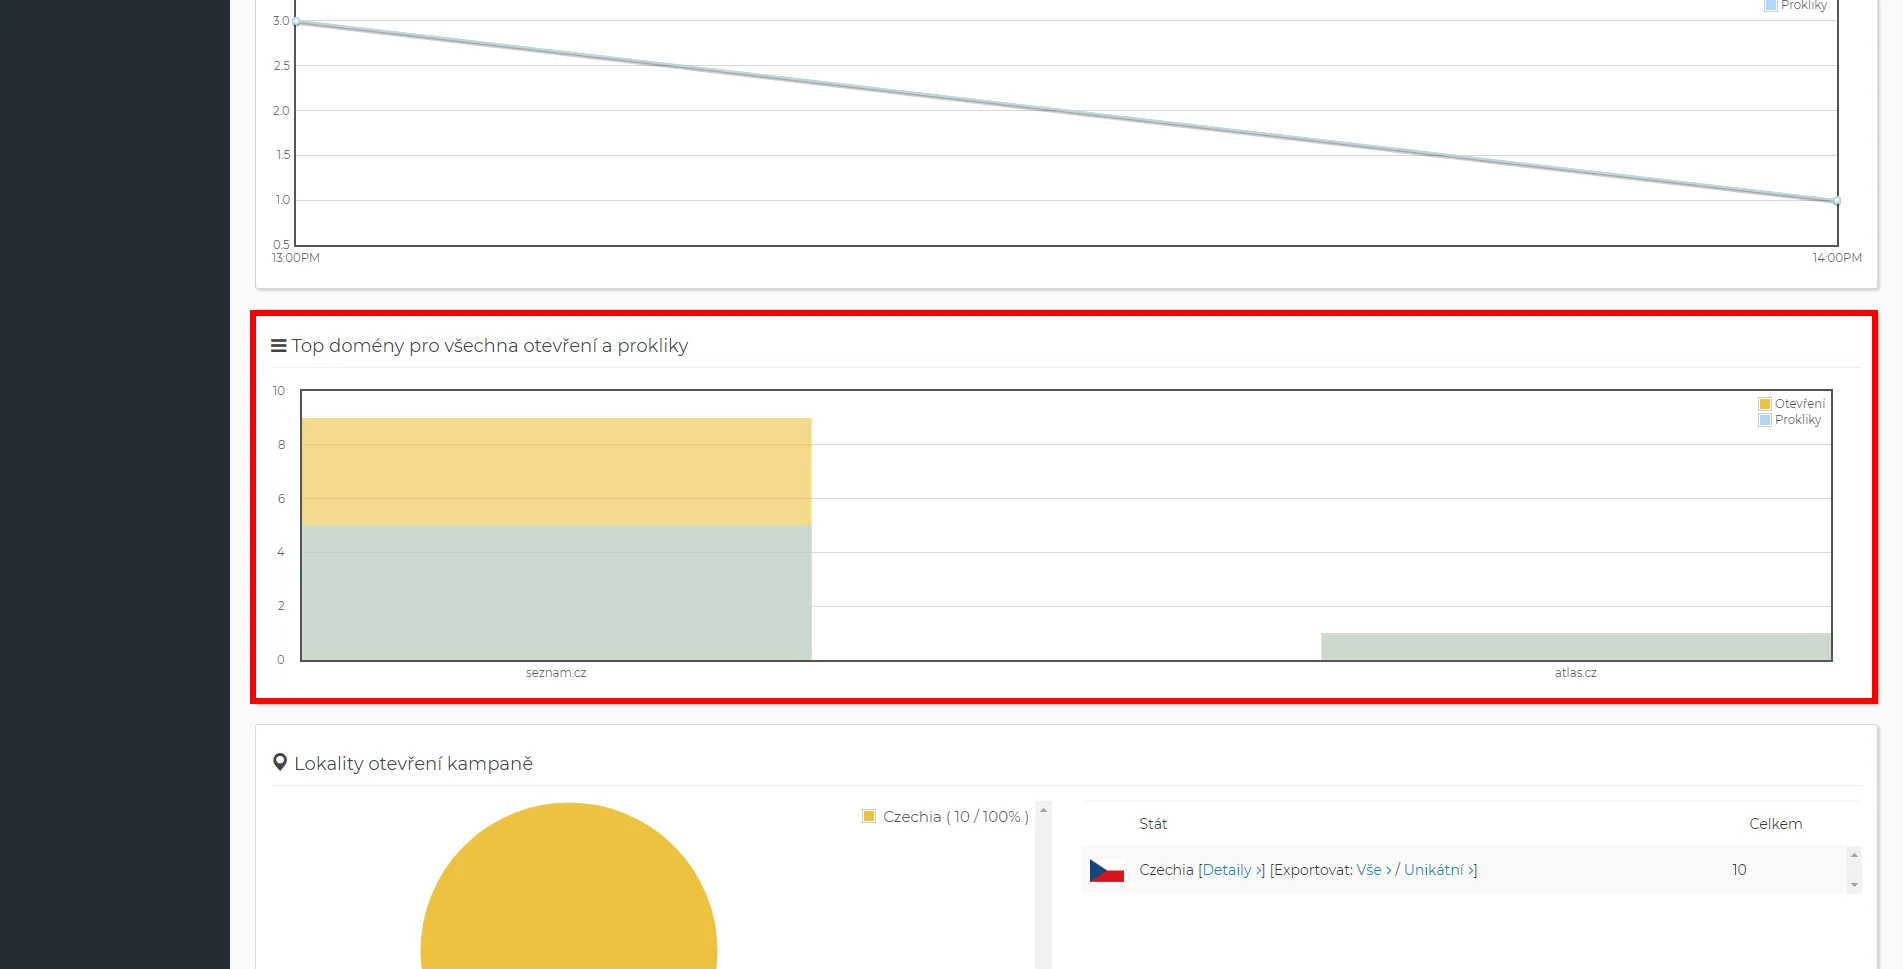Click the hamburger icon beside Top domény heading

278,346
